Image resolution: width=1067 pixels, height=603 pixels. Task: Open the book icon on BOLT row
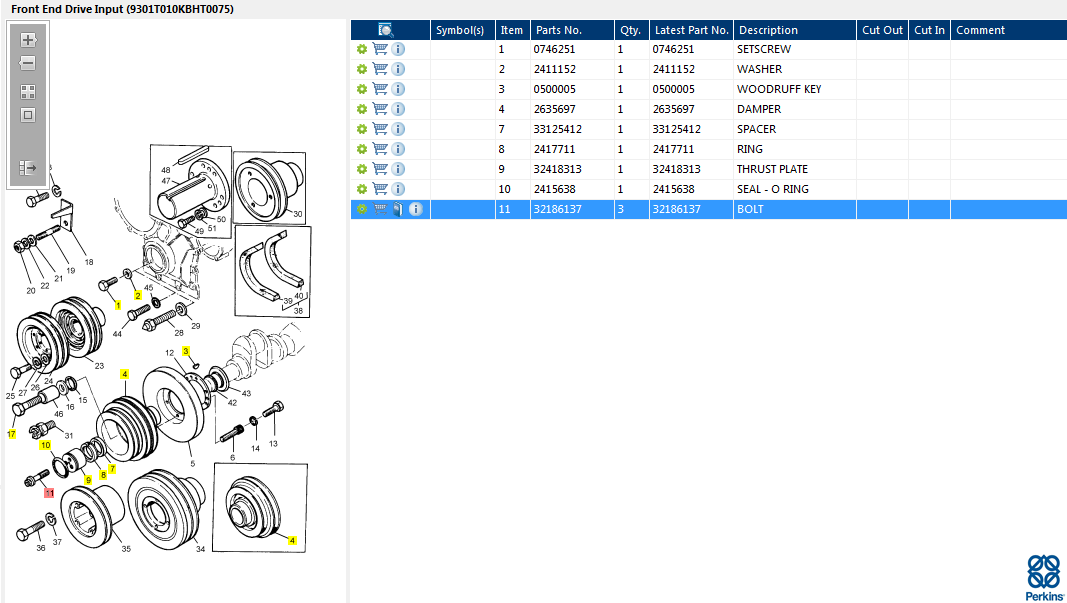pyautogui.click(x=398, y=209)
